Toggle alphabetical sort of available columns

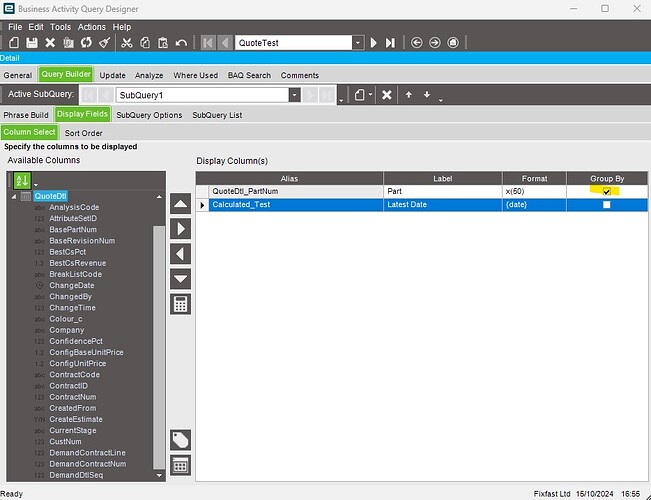tap(22, 180)
